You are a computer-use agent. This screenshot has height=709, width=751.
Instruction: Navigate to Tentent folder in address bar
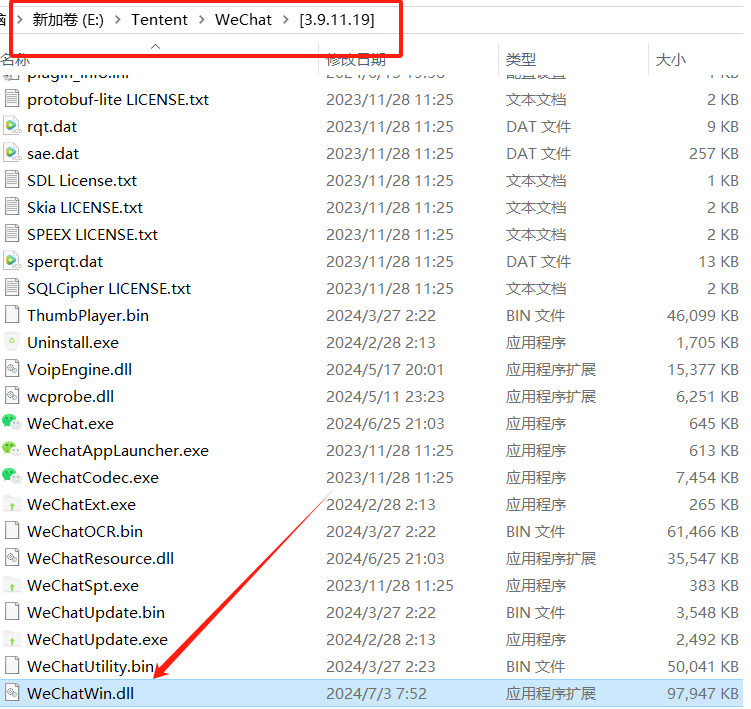coord(161,20)
